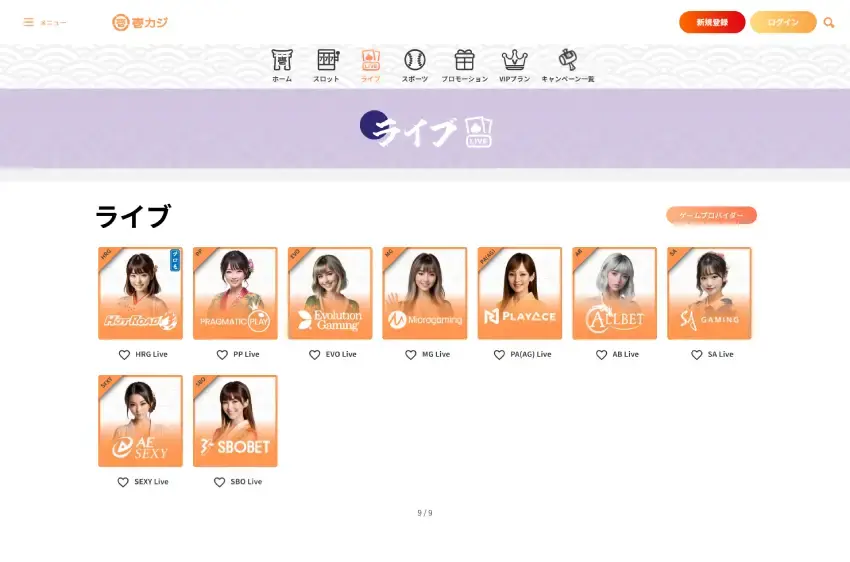This screenshot has height=562, width=850.
Task: Click the search magnifier icon
Action: pos(829,22)
